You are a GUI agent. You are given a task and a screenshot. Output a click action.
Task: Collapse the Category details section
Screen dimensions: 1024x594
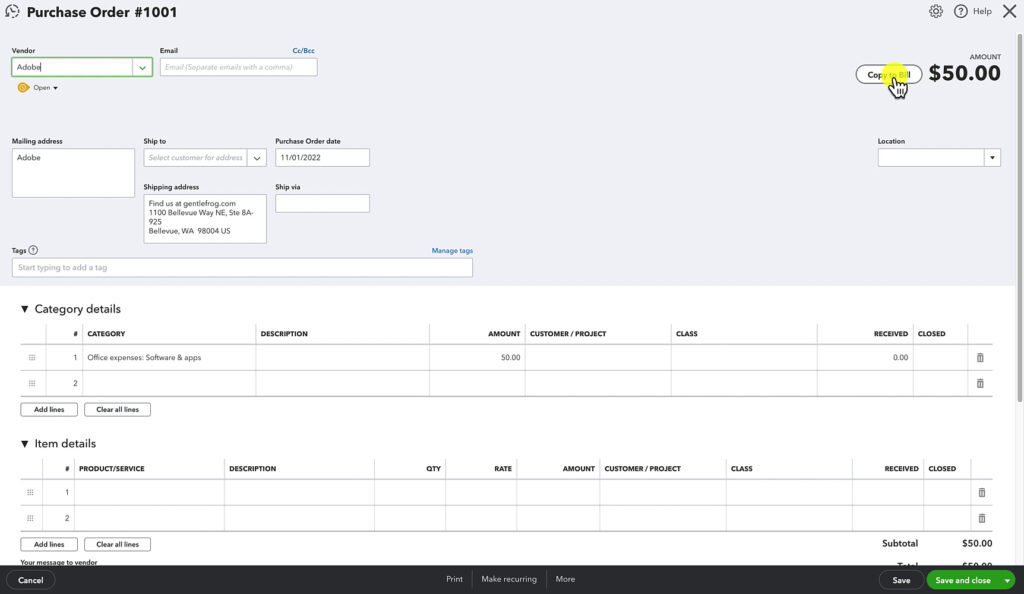[x=25, y=309]
